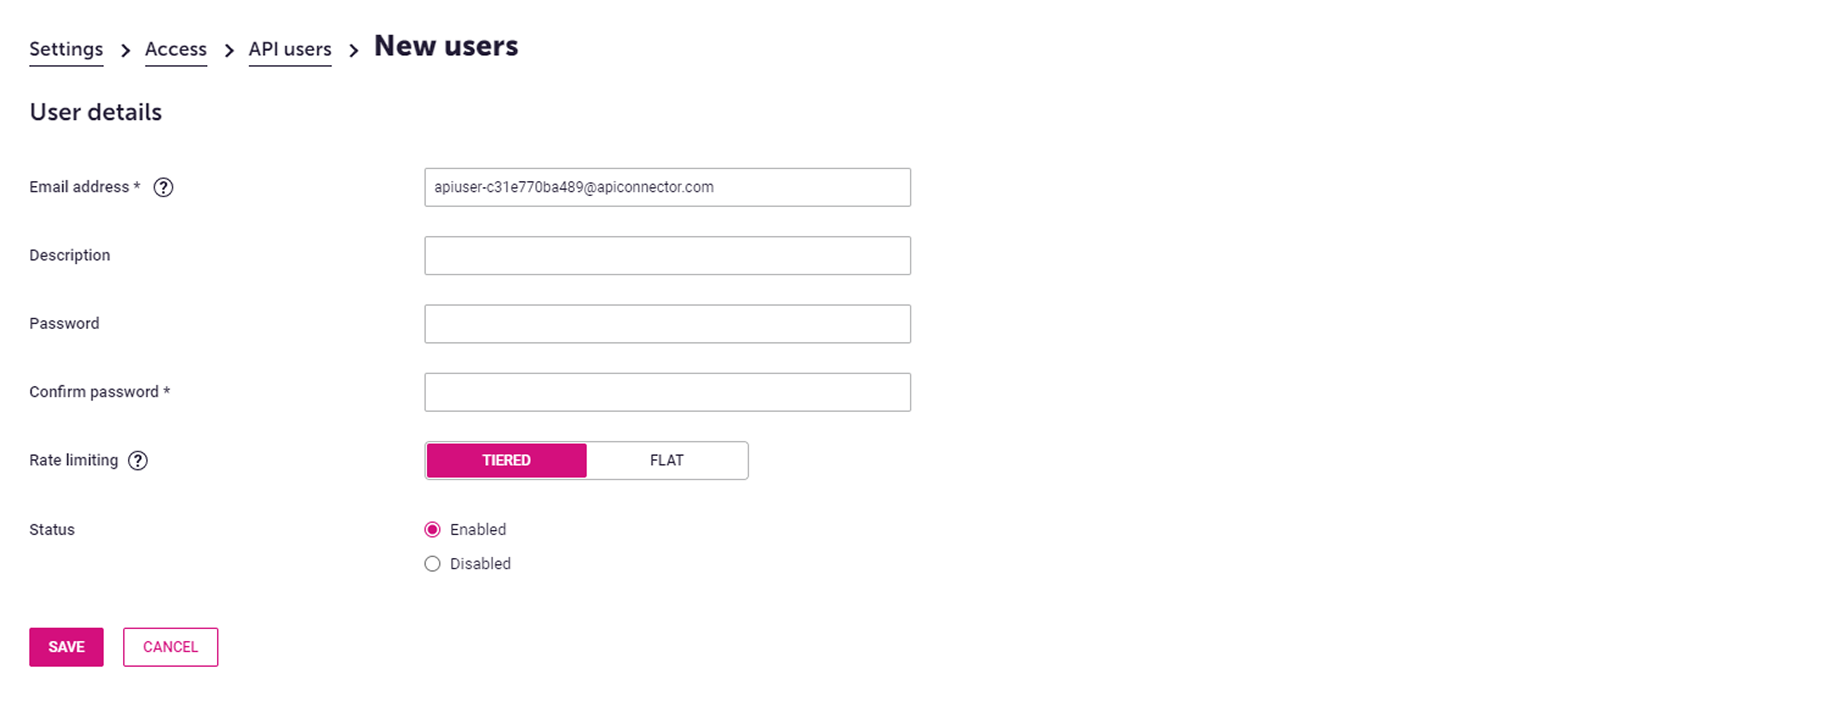Go to API users breadcrumb link
The image size is (1842, 704).
290,48
